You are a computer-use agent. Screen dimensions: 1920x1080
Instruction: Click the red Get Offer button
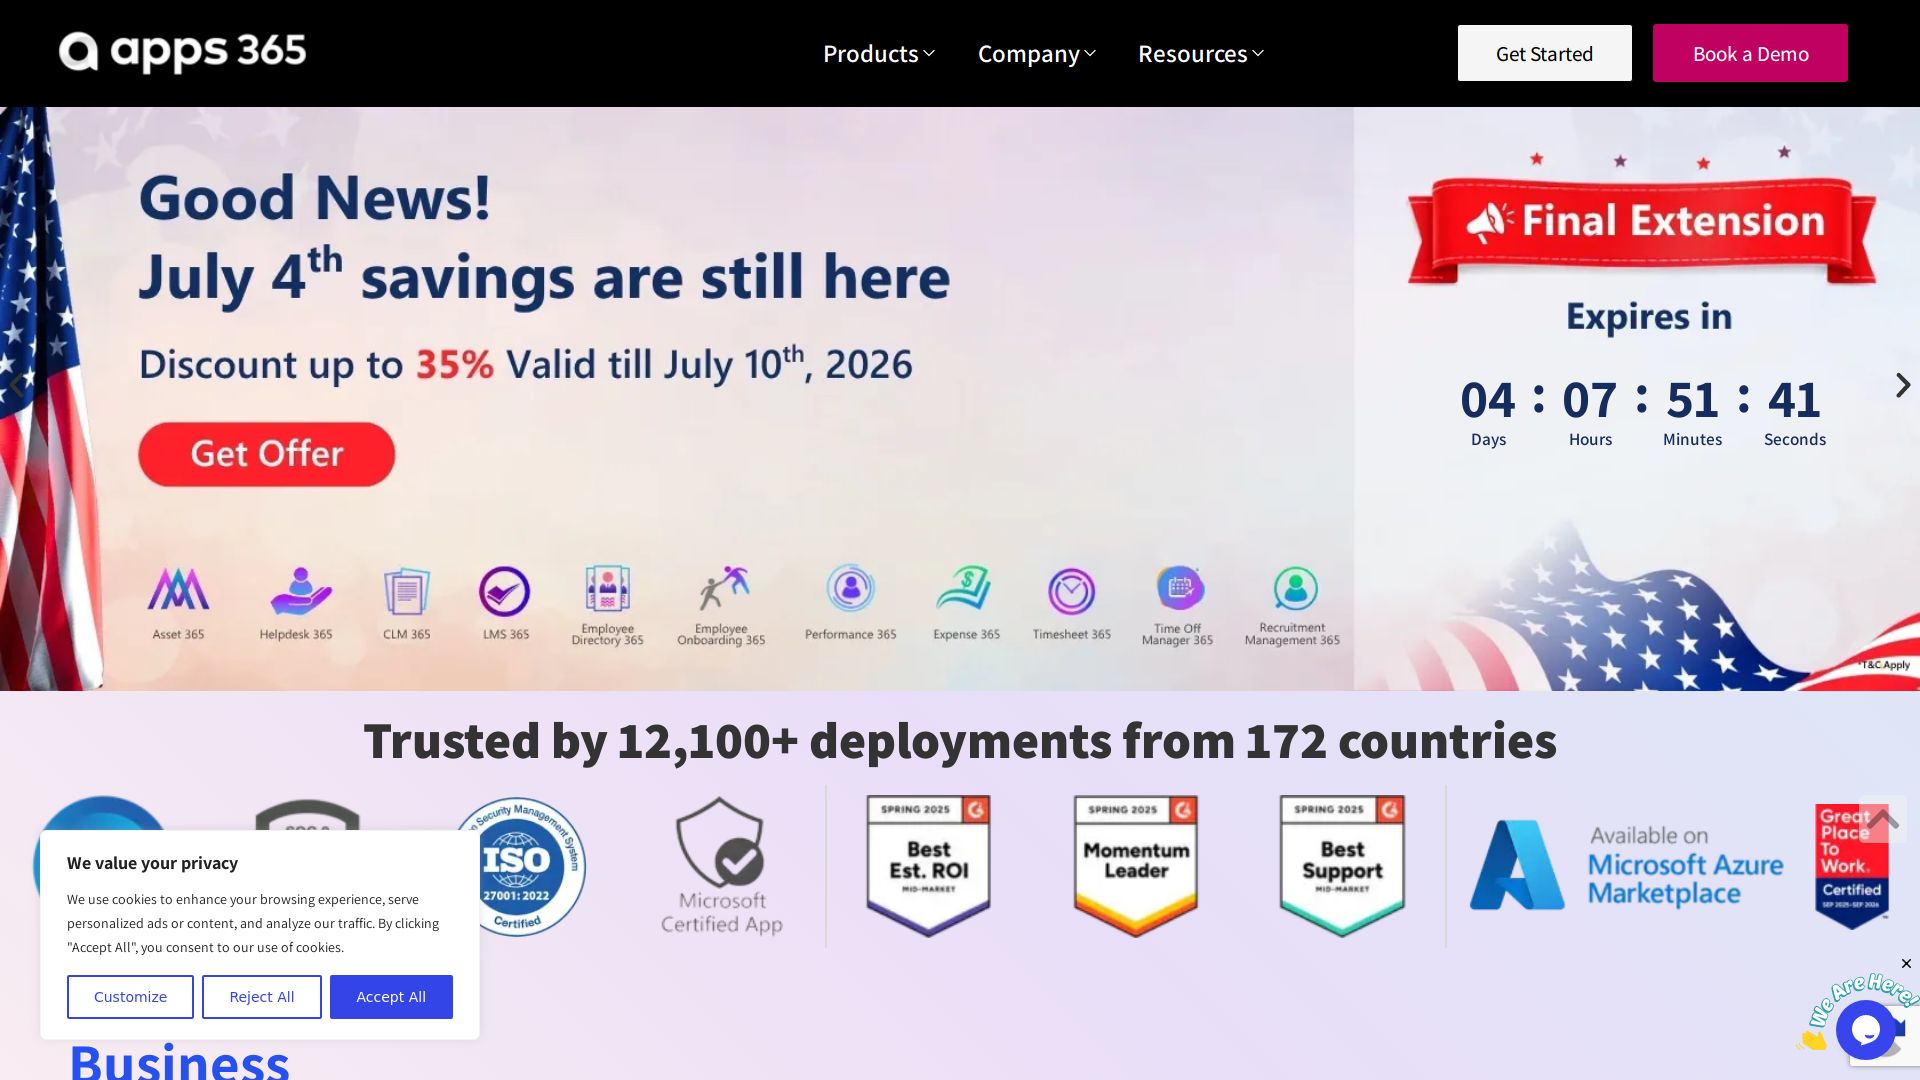point(267,454)
